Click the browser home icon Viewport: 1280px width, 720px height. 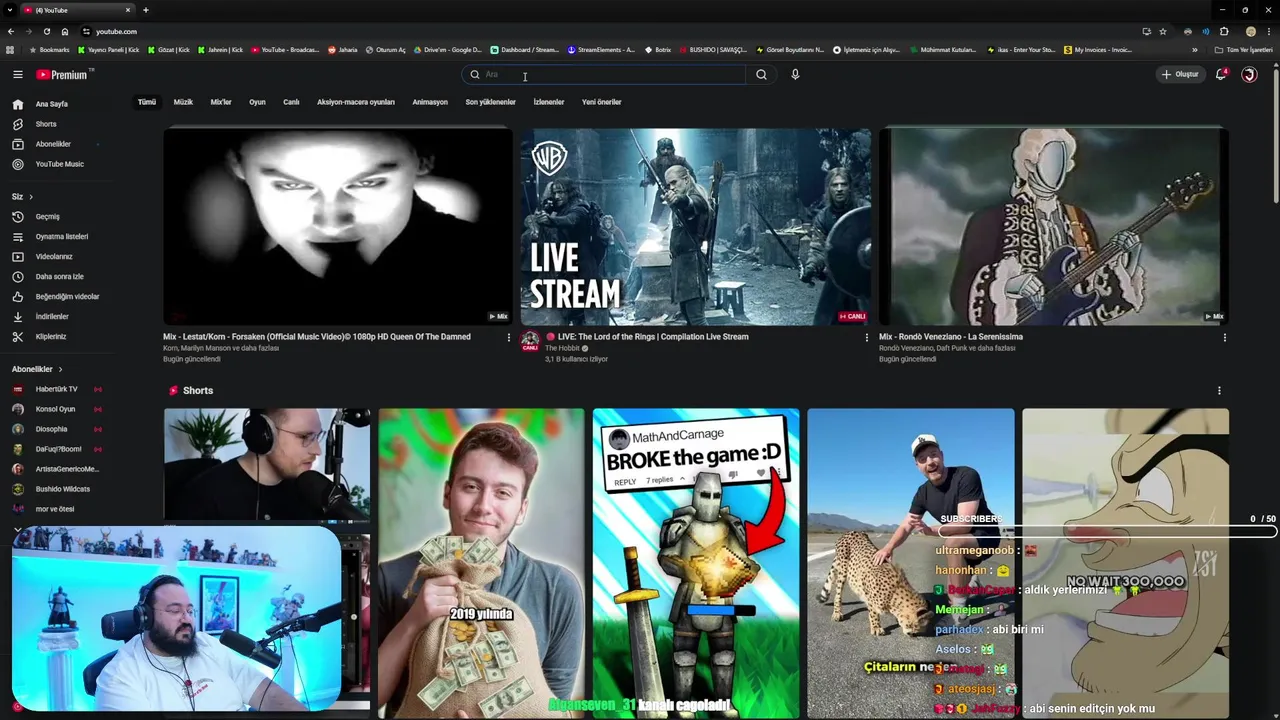[x=65, y=31]
